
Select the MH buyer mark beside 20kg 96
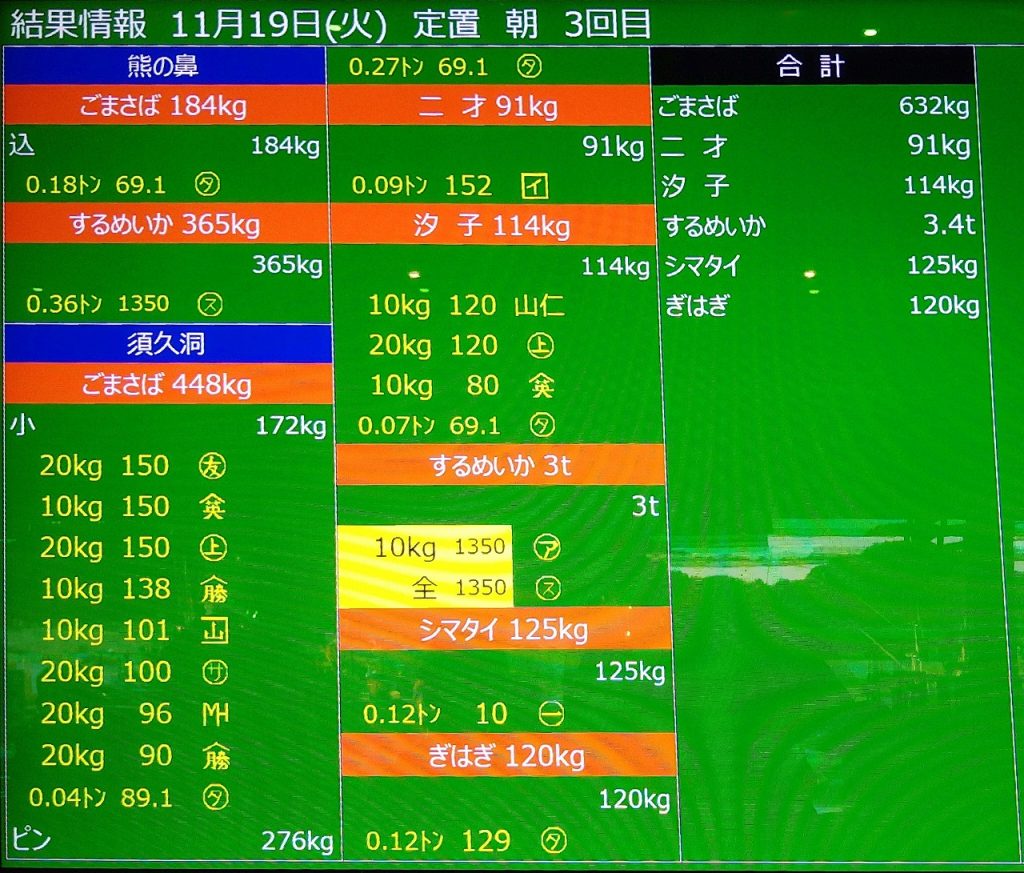click(x=214, y=714)
